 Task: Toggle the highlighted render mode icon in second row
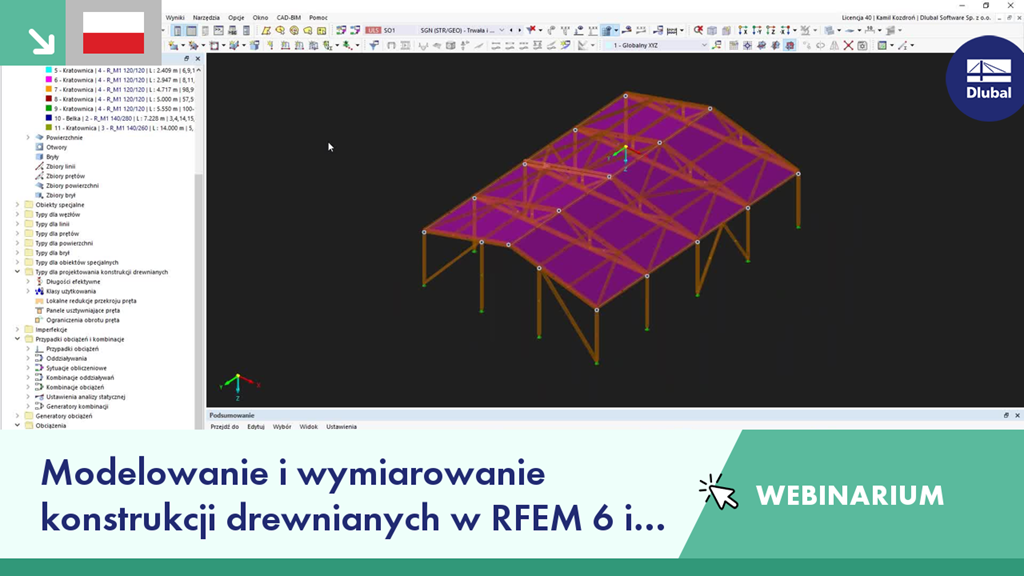790,45
